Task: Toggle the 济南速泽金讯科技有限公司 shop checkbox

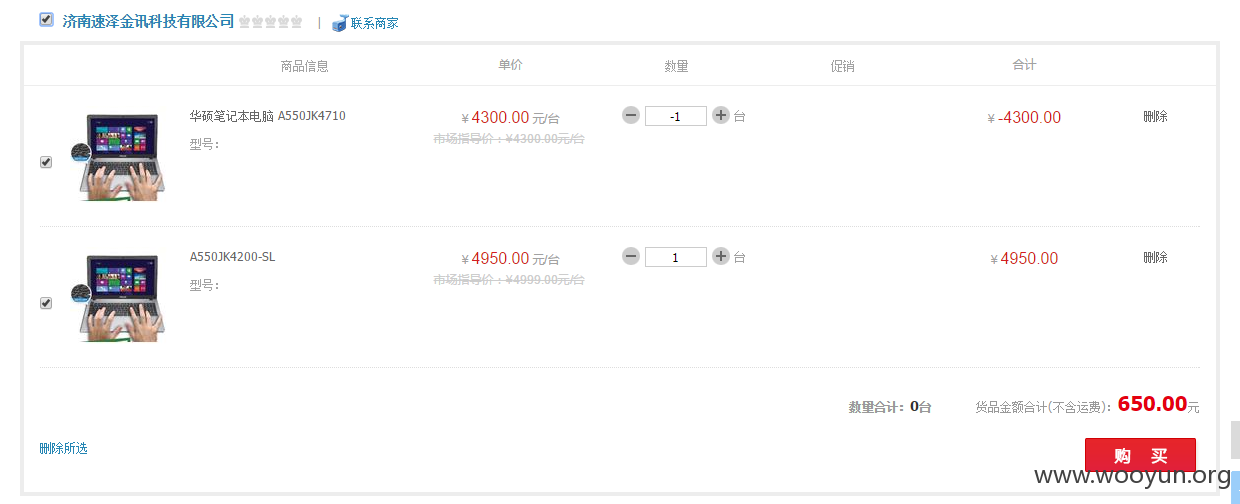Action: pos(46,19)
